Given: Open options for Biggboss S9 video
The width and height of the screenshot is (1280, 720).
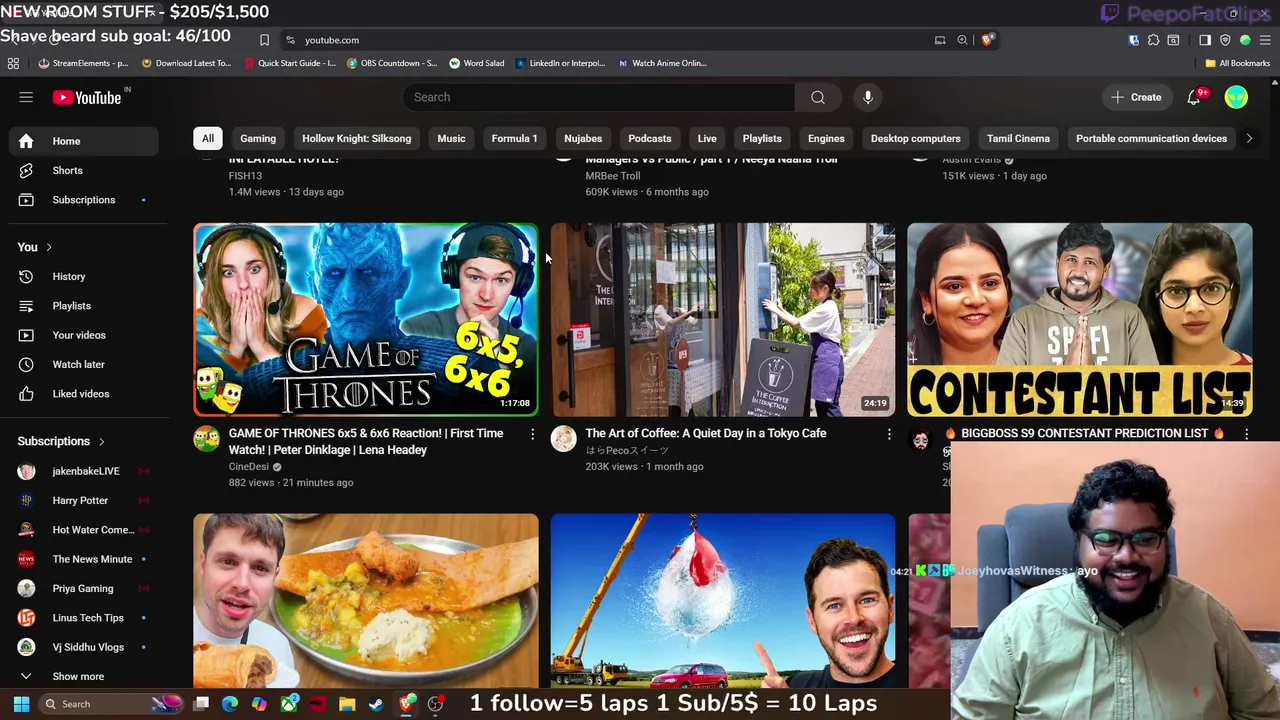Looking at the screenshot, I should (1246, 434).
